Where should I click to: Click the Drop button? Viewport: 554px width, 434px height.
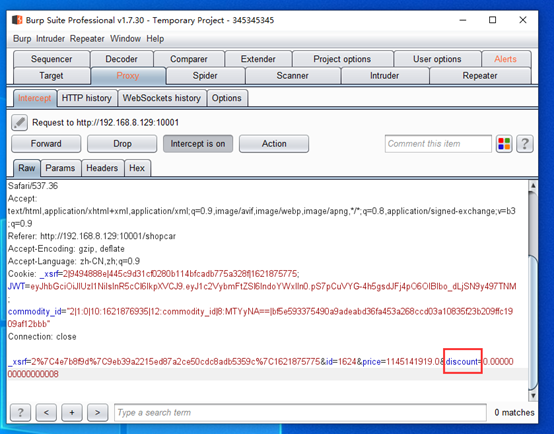122,144
